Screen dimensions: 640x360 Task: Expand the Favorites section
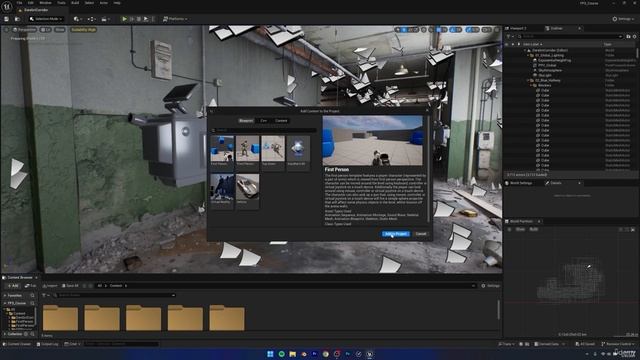5,296
